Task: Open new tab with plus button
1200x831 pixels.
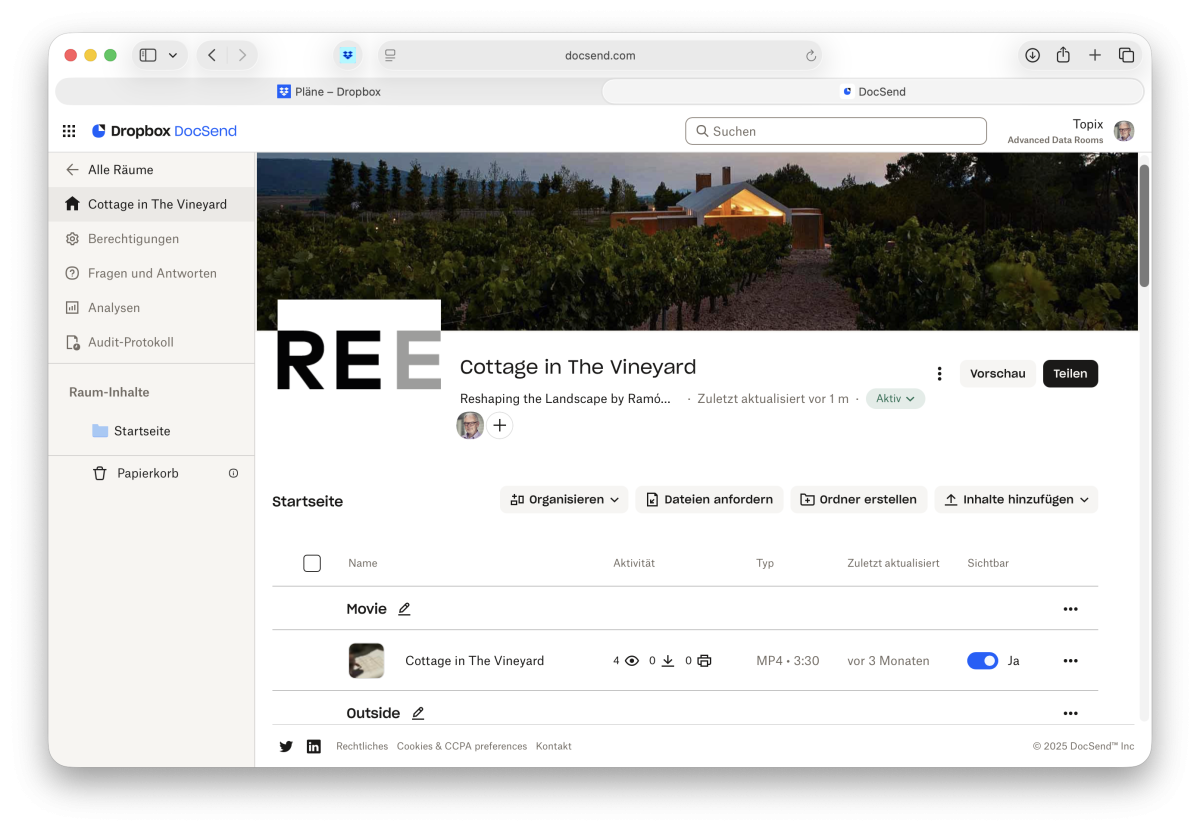Action: [x=1095, y=55]
